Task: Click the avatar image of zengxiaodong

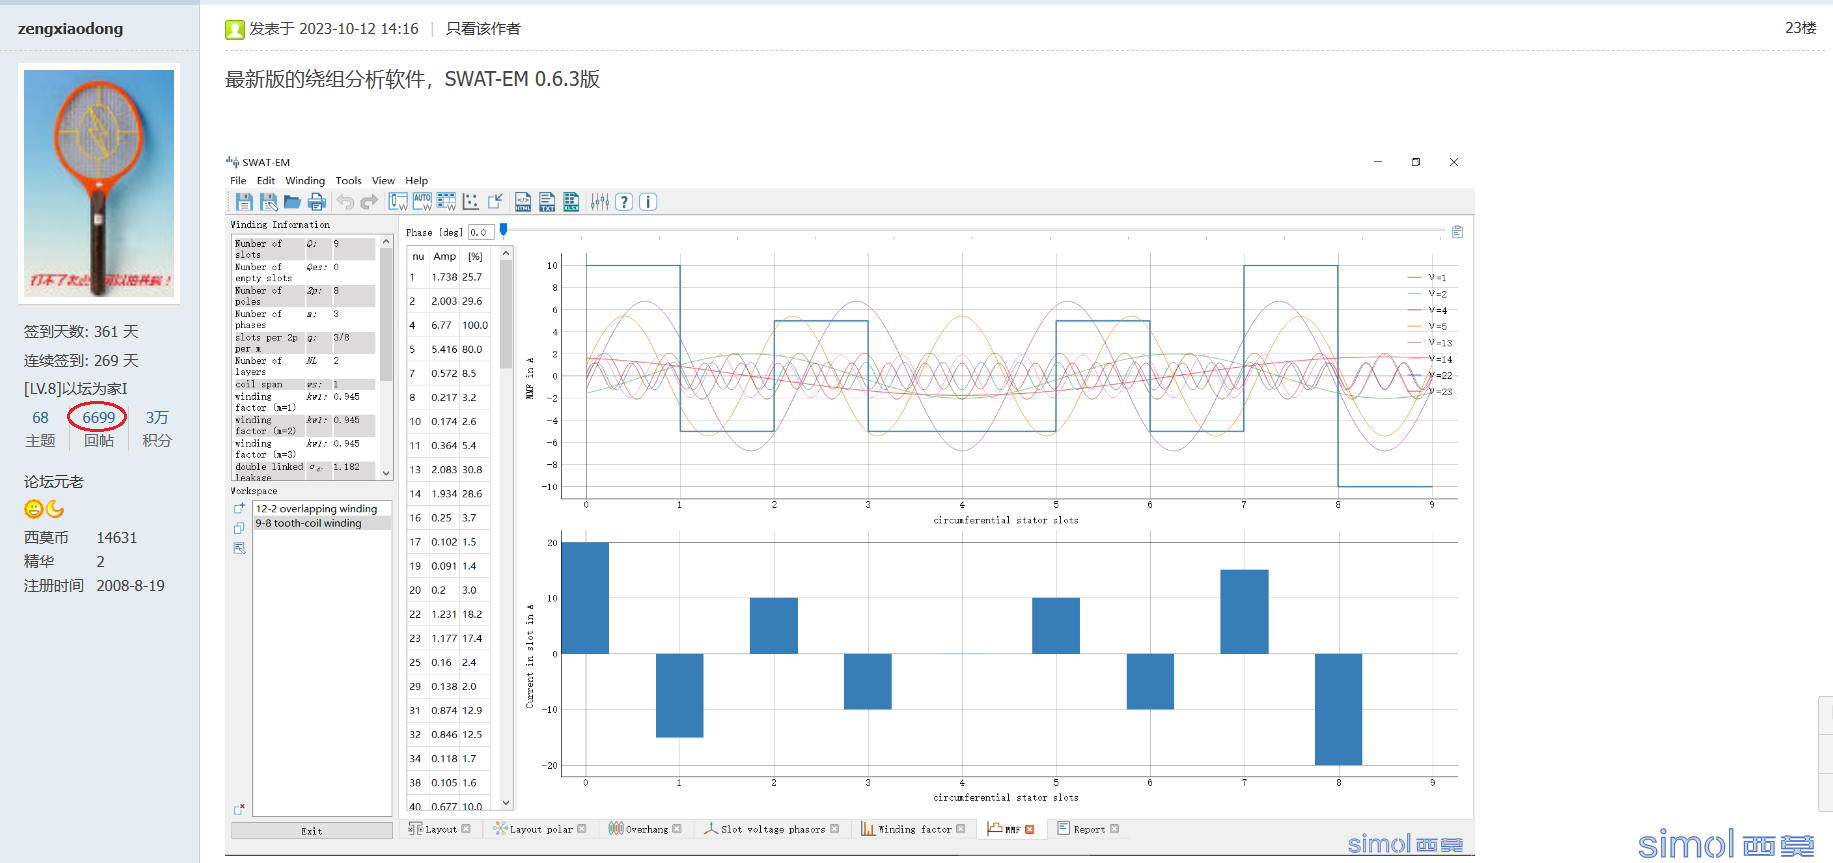Action: click(x=99, y=182)
